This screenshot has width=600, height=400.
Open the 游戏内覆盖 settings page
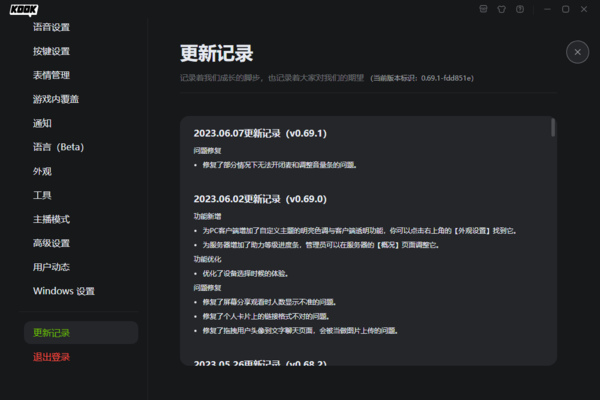[x=56, y=99]
